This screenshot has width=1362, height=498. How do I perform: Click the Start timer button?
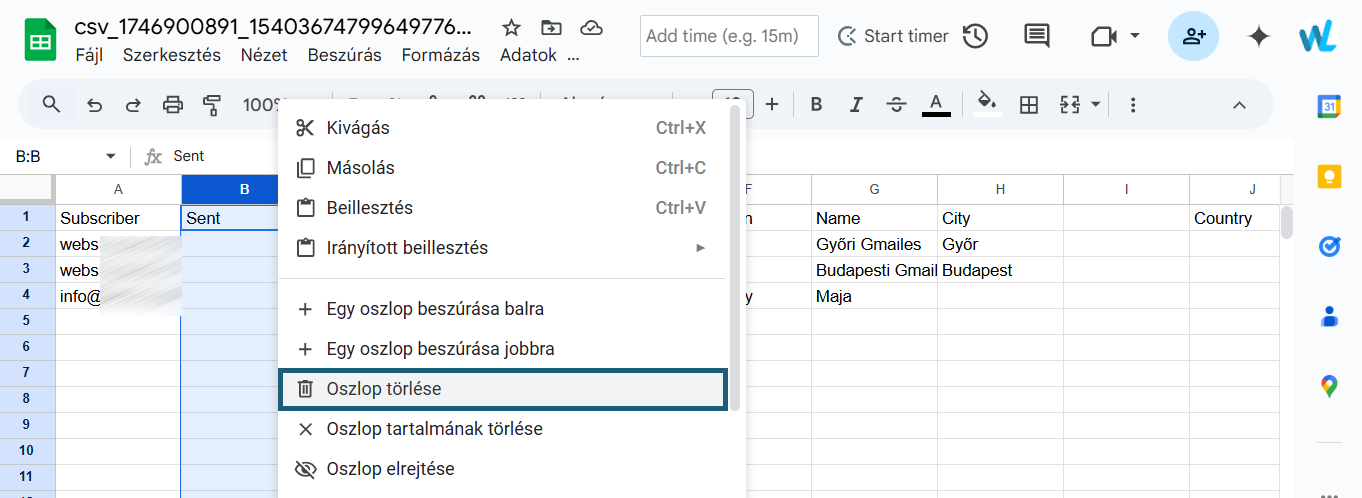[893, 36]
